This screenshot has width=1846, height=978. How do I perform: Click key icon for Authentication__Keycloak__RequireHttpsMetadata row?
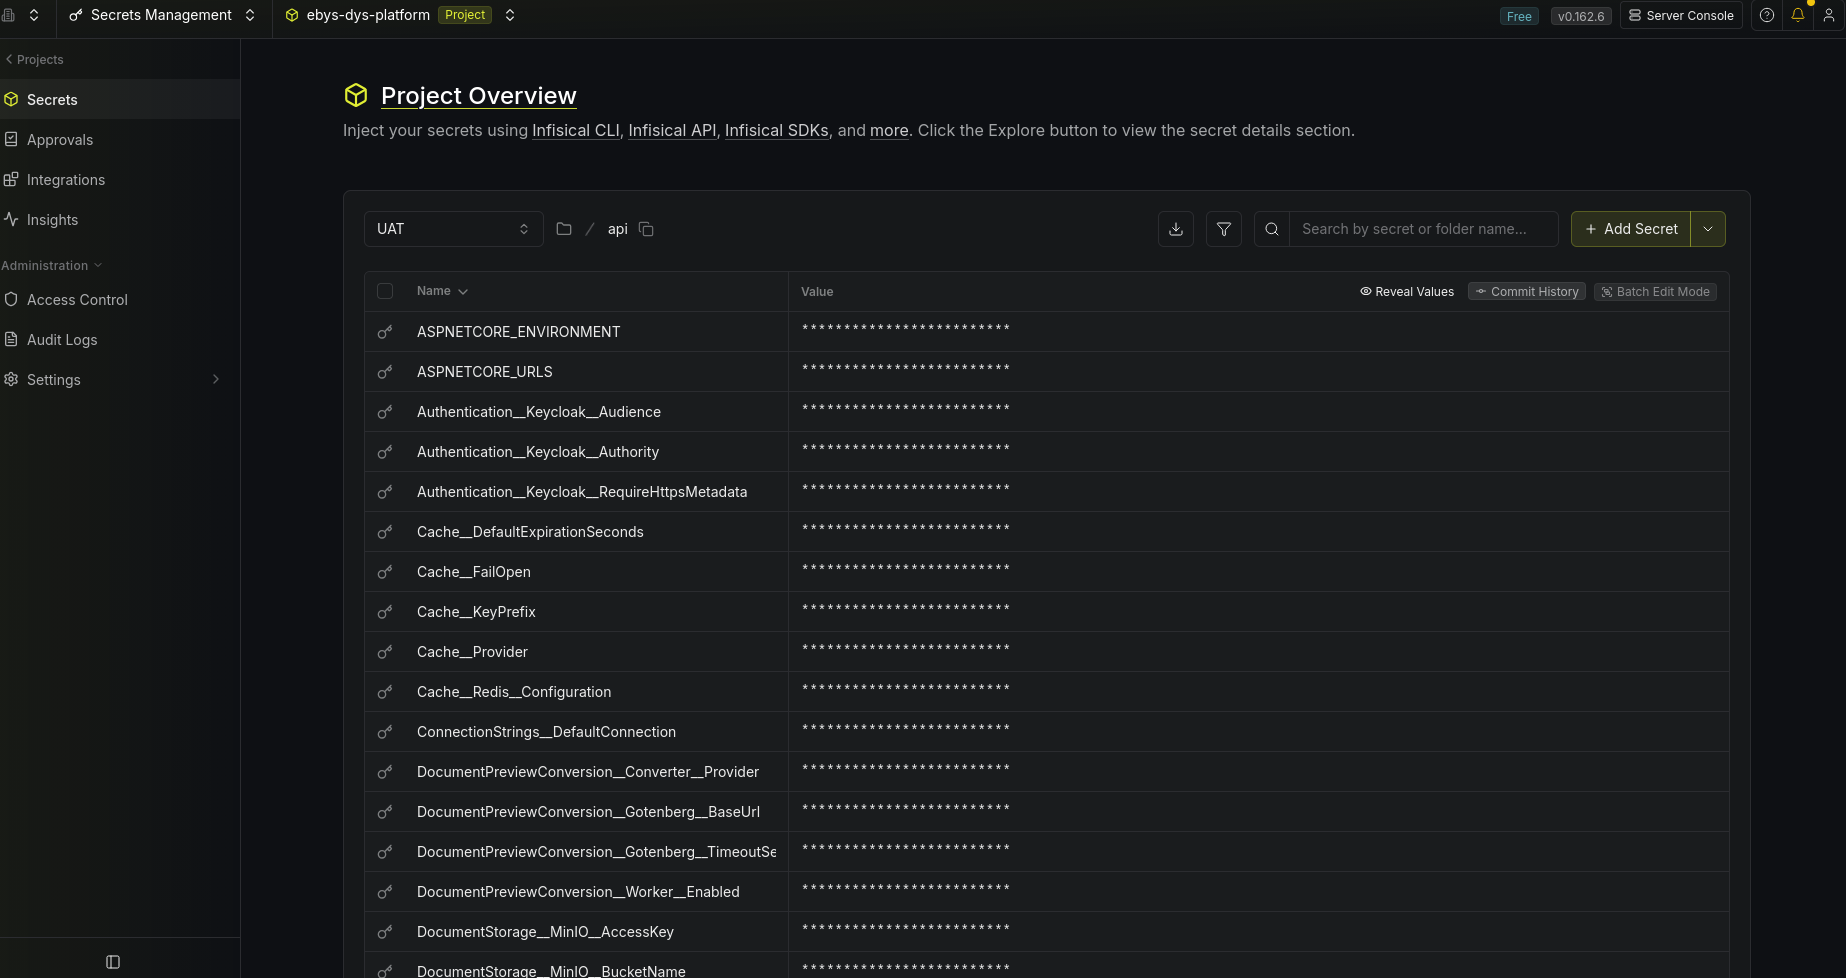(x=385, y=492)
